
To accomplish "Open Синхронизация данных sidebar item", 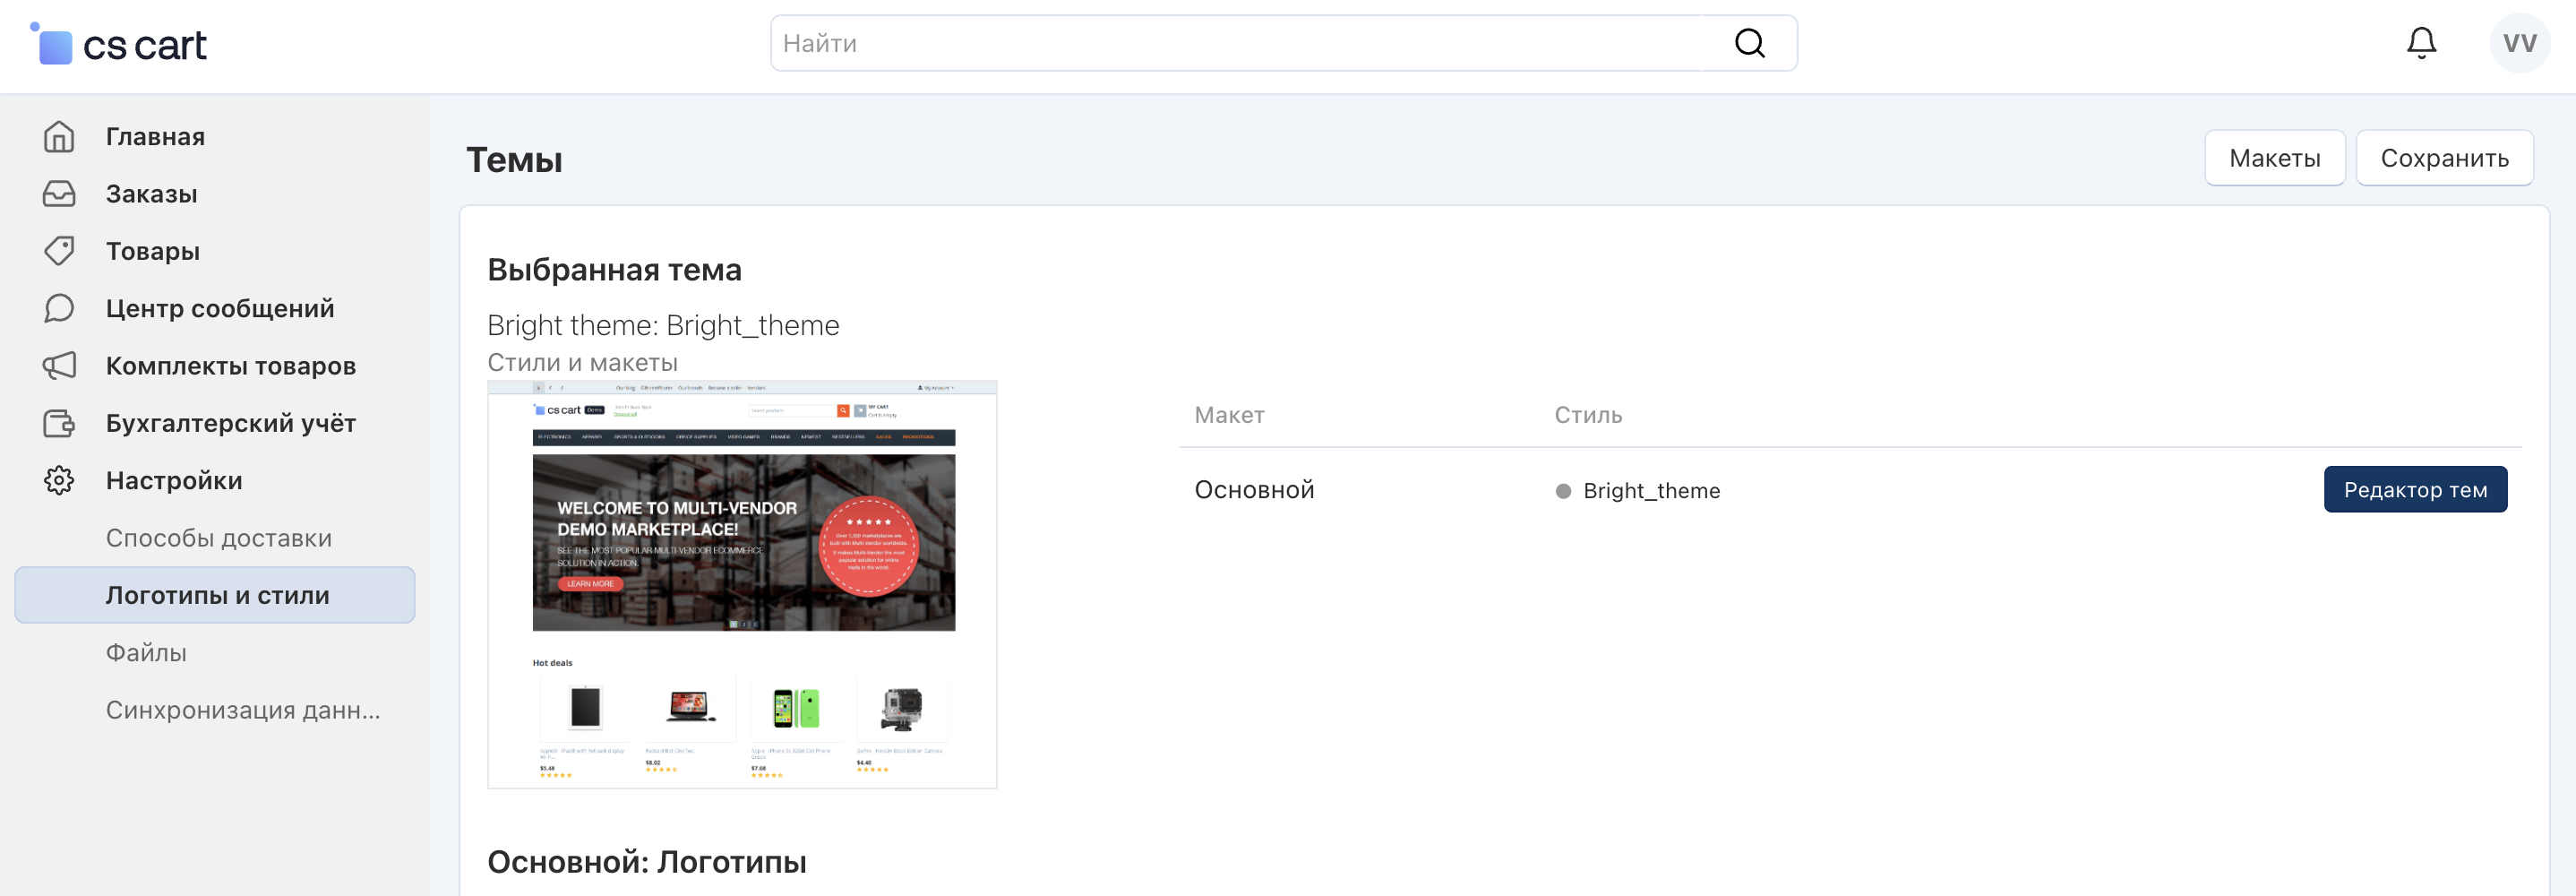I will (243, 710).
